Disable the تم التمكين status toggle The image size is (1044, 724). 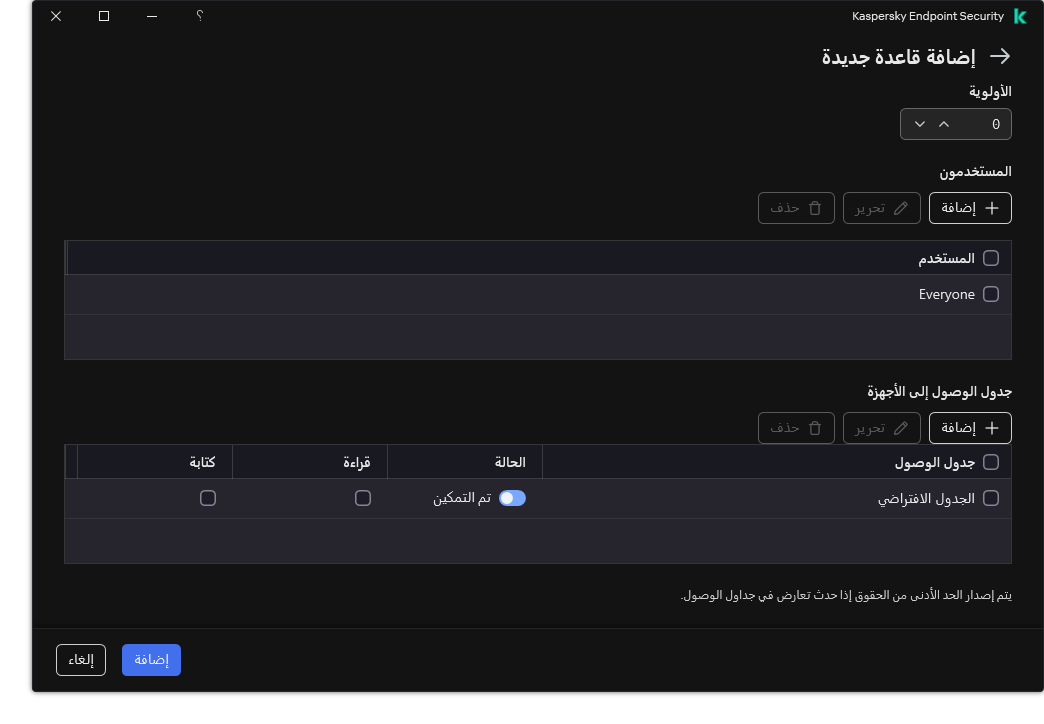pos(512,498)
